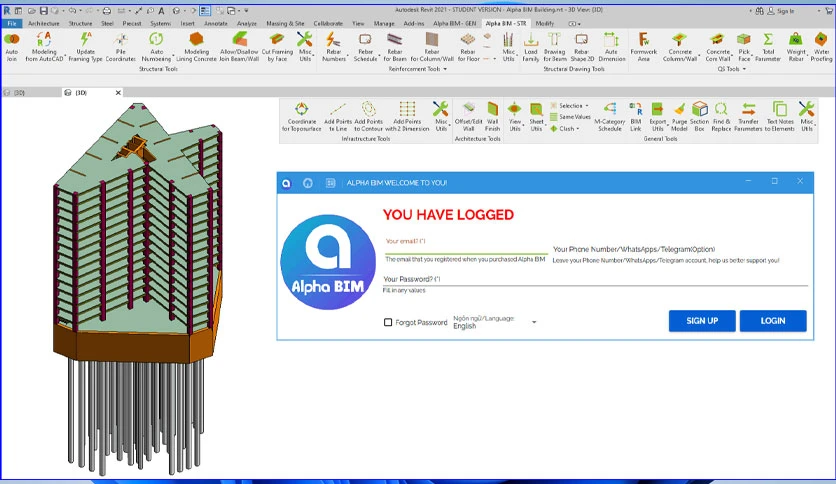Activate the Section Box tool
The width and height of the screenshot is (836, 484).
tap(700, 117)
